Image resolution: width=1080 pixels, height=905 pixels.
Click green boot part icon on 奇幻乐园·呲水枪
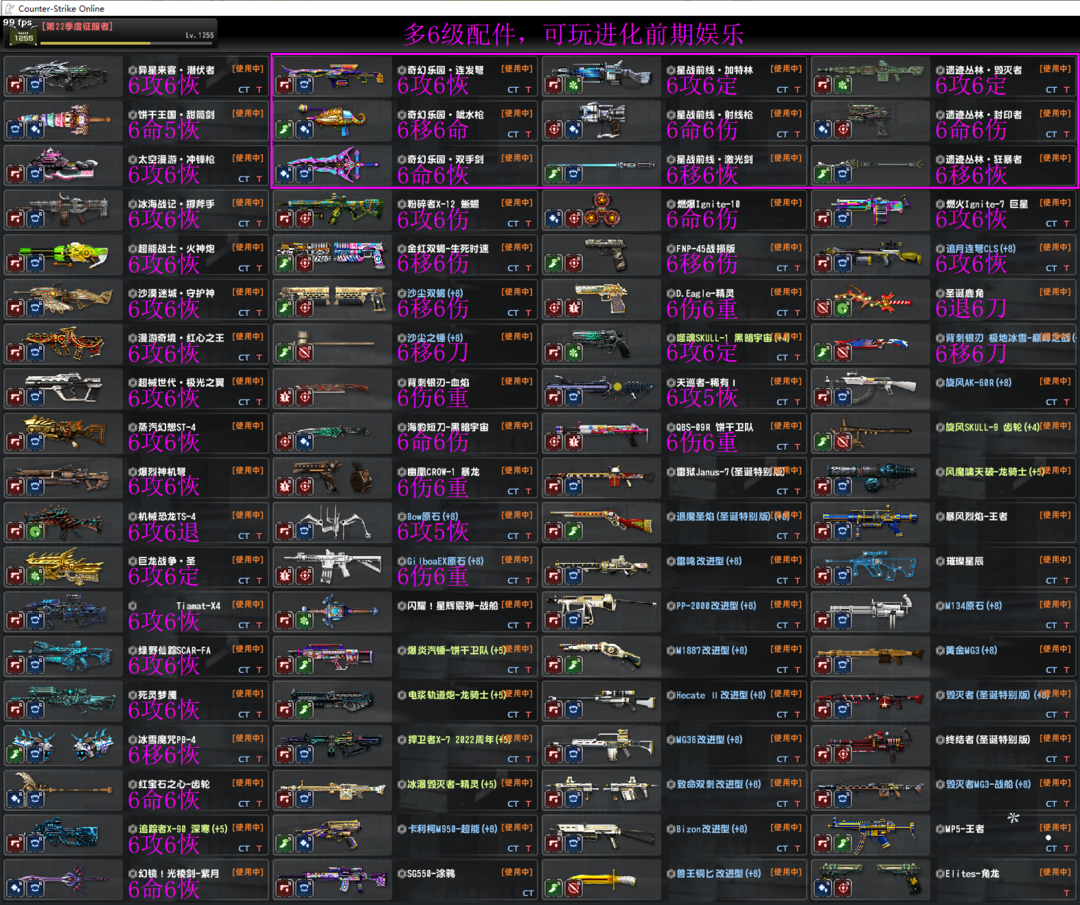pos(285,130)
